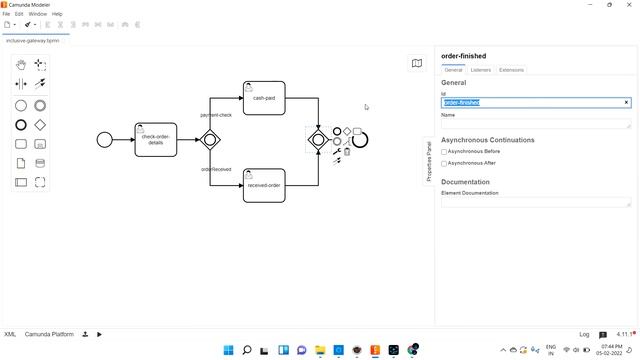640x360 pixels.
Task: Start process instance with the play icon
Action: (x=99, y=334)
